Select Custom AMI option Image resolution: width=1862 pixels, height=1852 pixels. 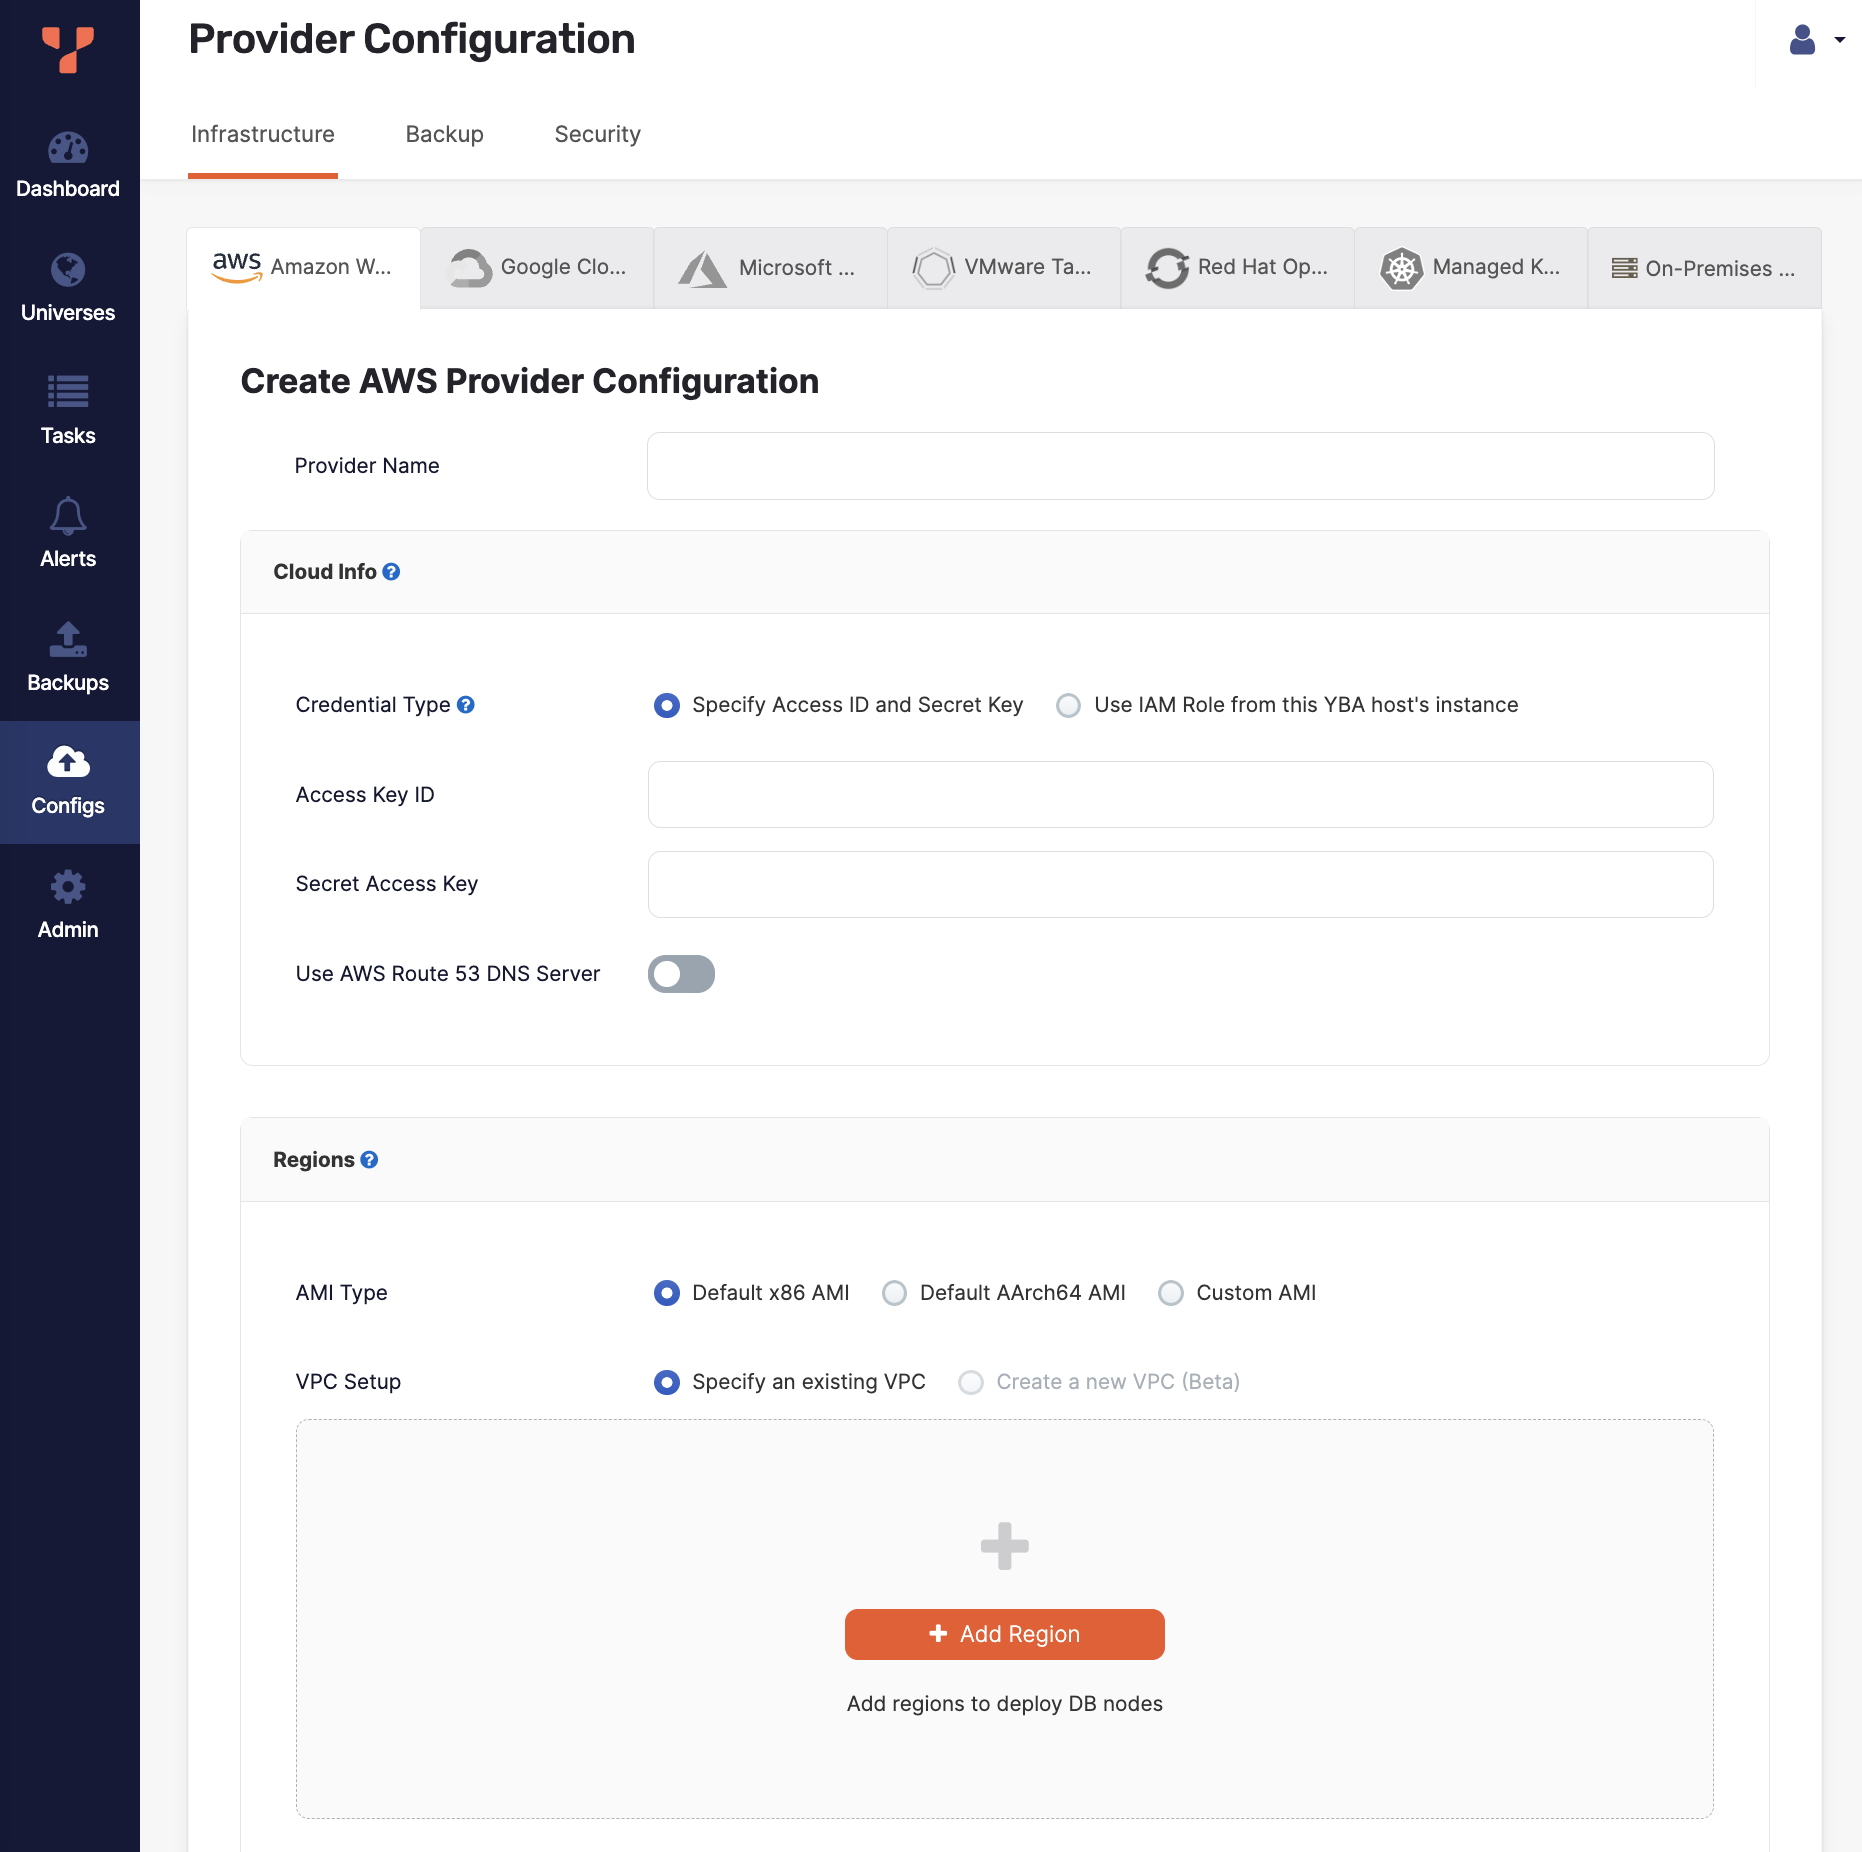point(1170,1293)
